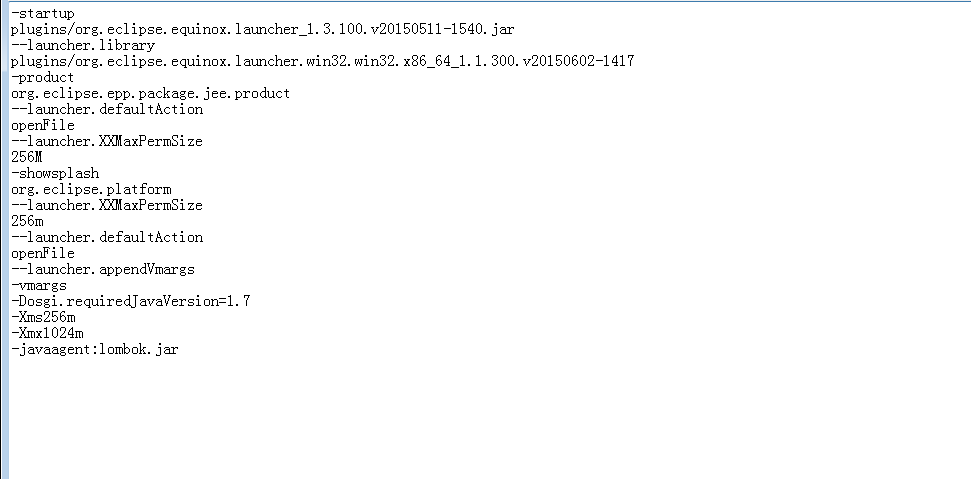Click the first --launcher.XXMaxPermSize line
The width and height of the screenshot is (971, 479).
coord(107,141)
